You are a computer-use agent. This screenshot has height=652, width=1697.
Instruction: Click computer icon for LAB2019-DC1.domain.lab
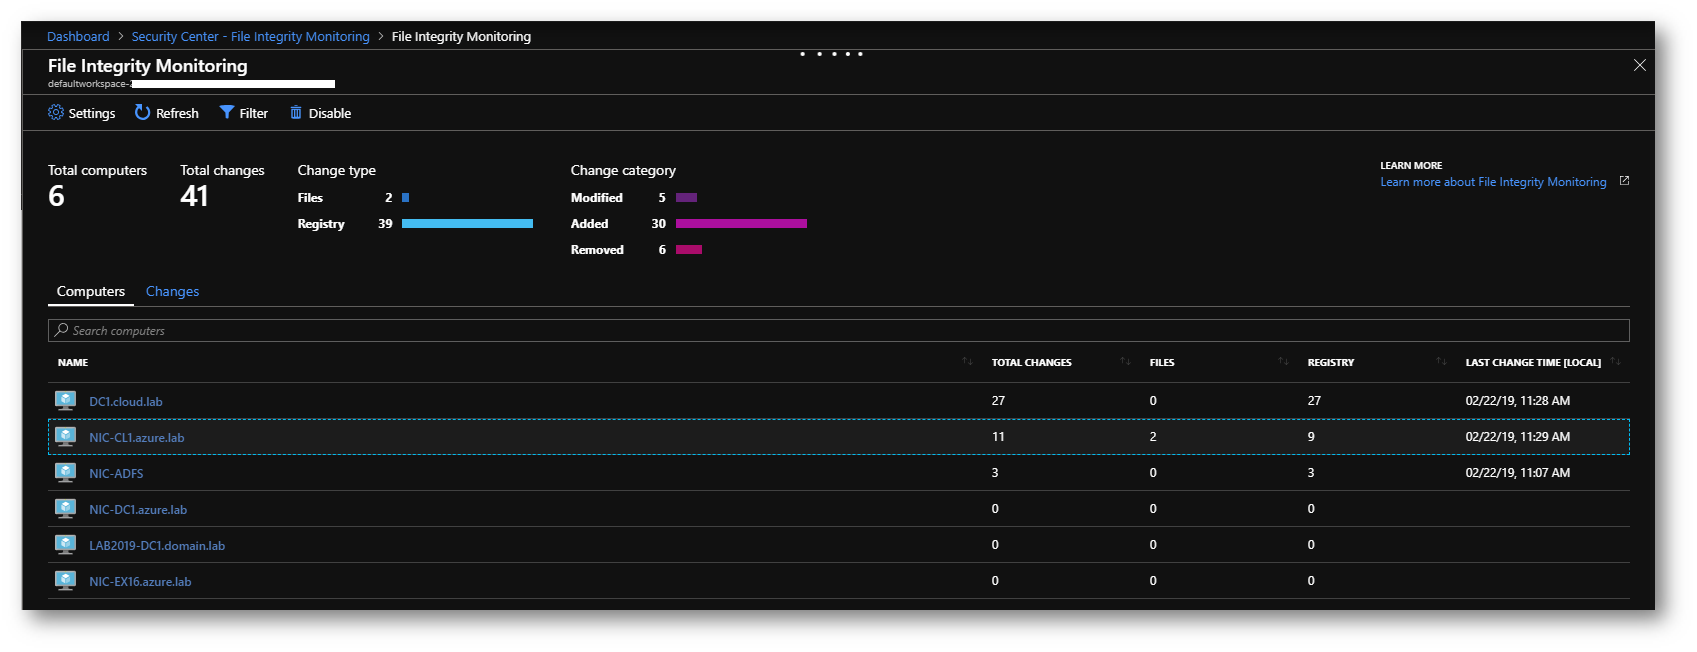[x=66, y=545]
